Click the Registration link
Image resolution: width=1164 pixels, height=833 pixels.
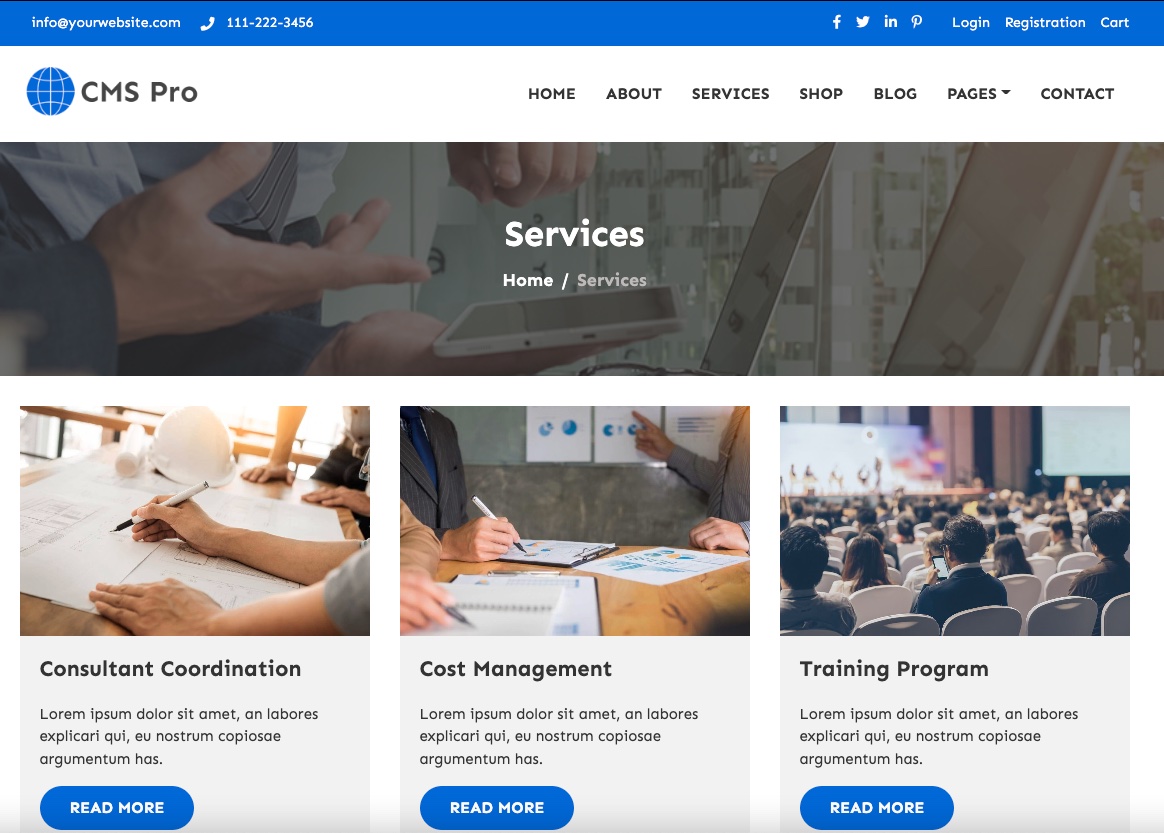1045,22
